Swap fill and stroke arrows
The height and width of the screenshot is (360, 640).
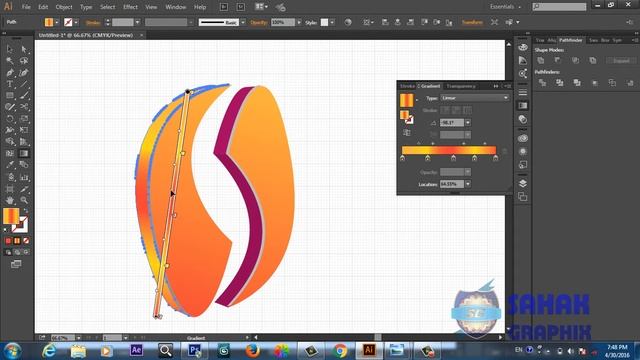point(25,211)
